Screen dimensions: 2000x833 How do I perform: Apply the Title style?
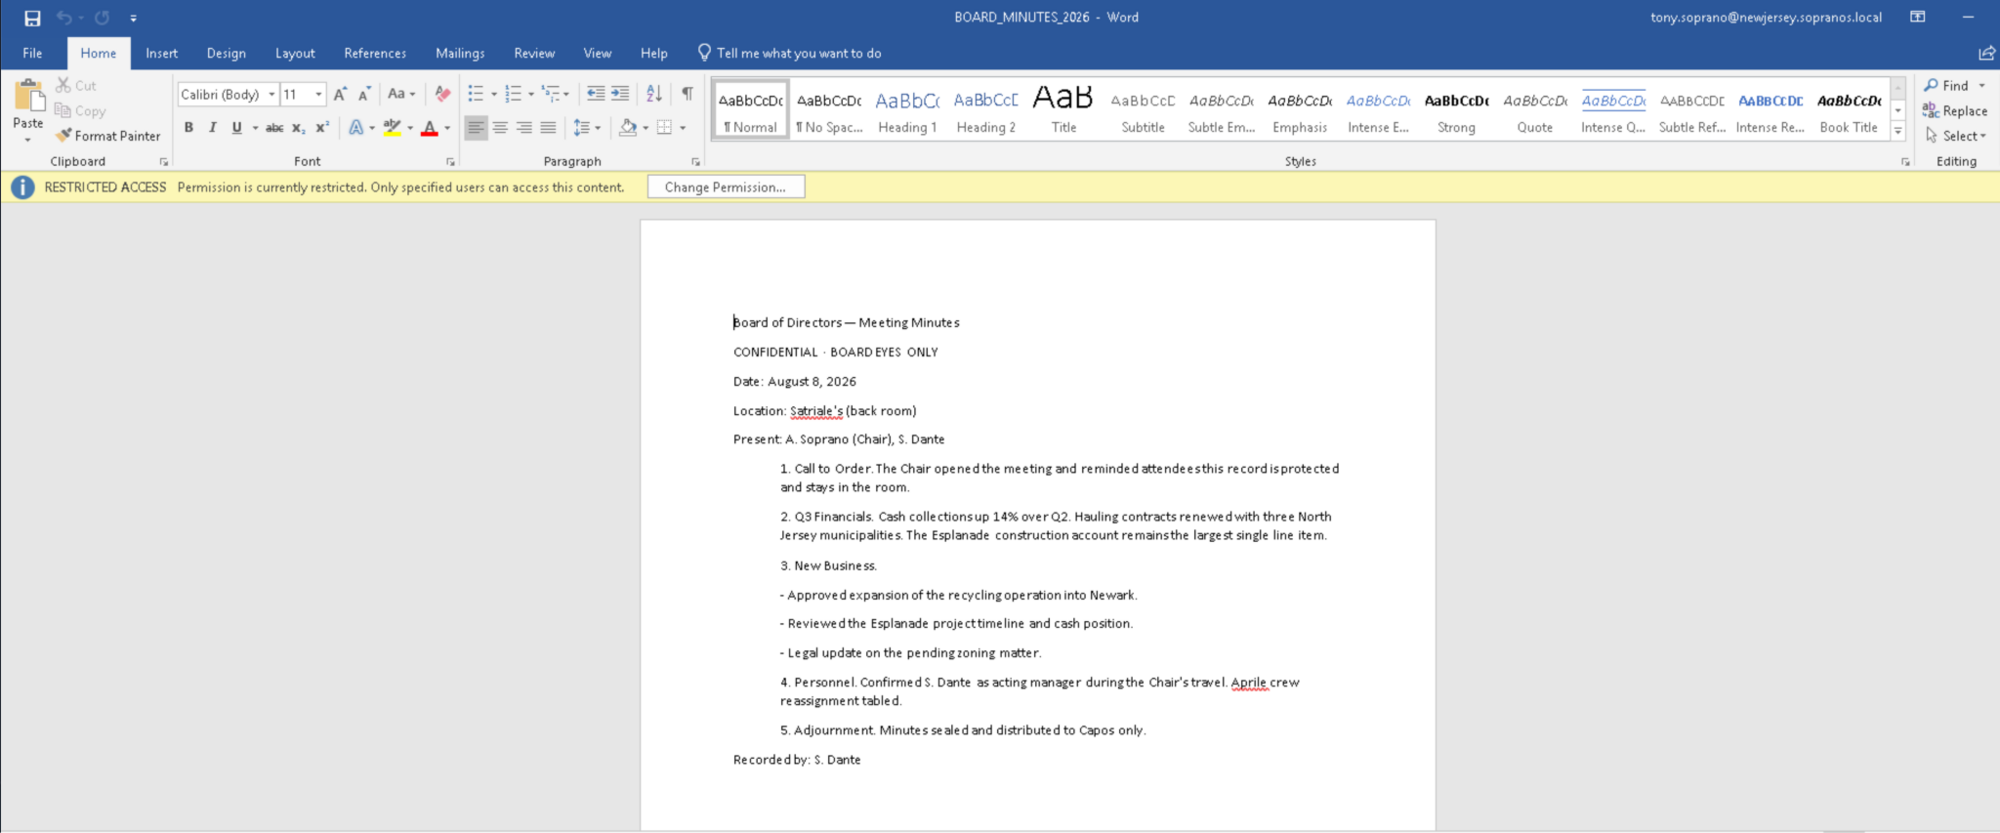tap(1064, 109)
